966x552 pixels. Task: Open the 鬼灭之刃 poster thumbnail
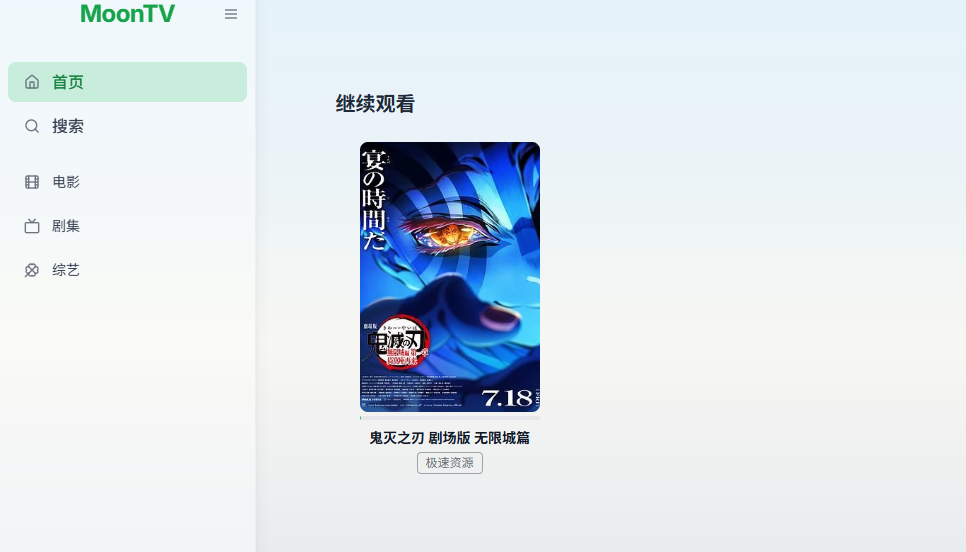pyautogui.click(x=450, y=277)
